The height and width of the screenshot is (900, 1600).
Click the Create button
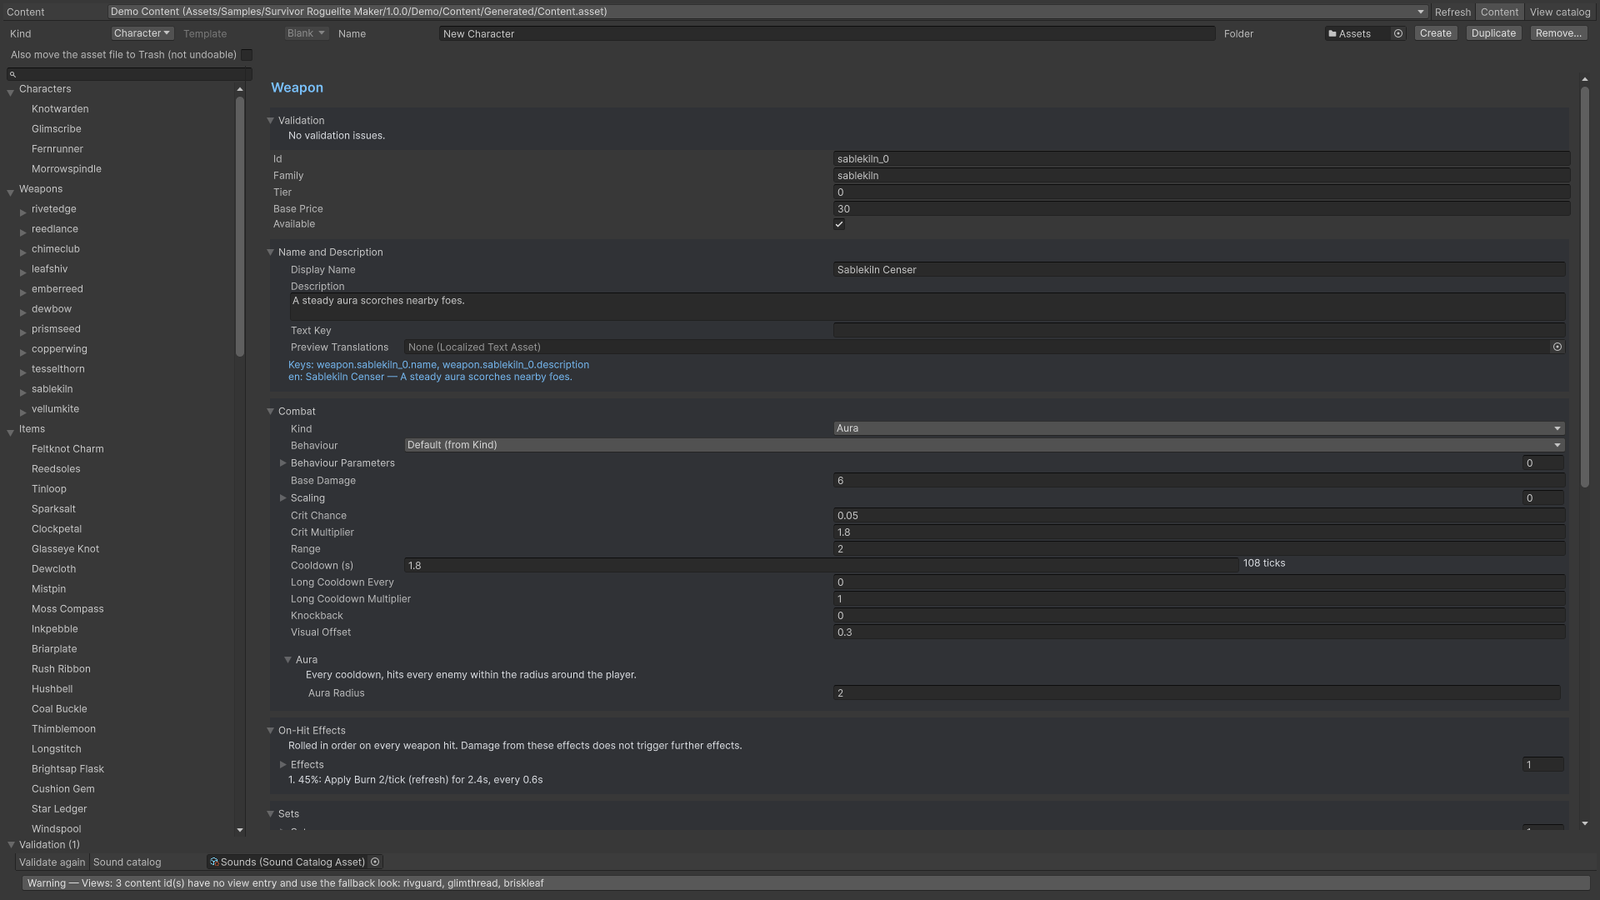pyautogui.click(x=1435, y=33)
